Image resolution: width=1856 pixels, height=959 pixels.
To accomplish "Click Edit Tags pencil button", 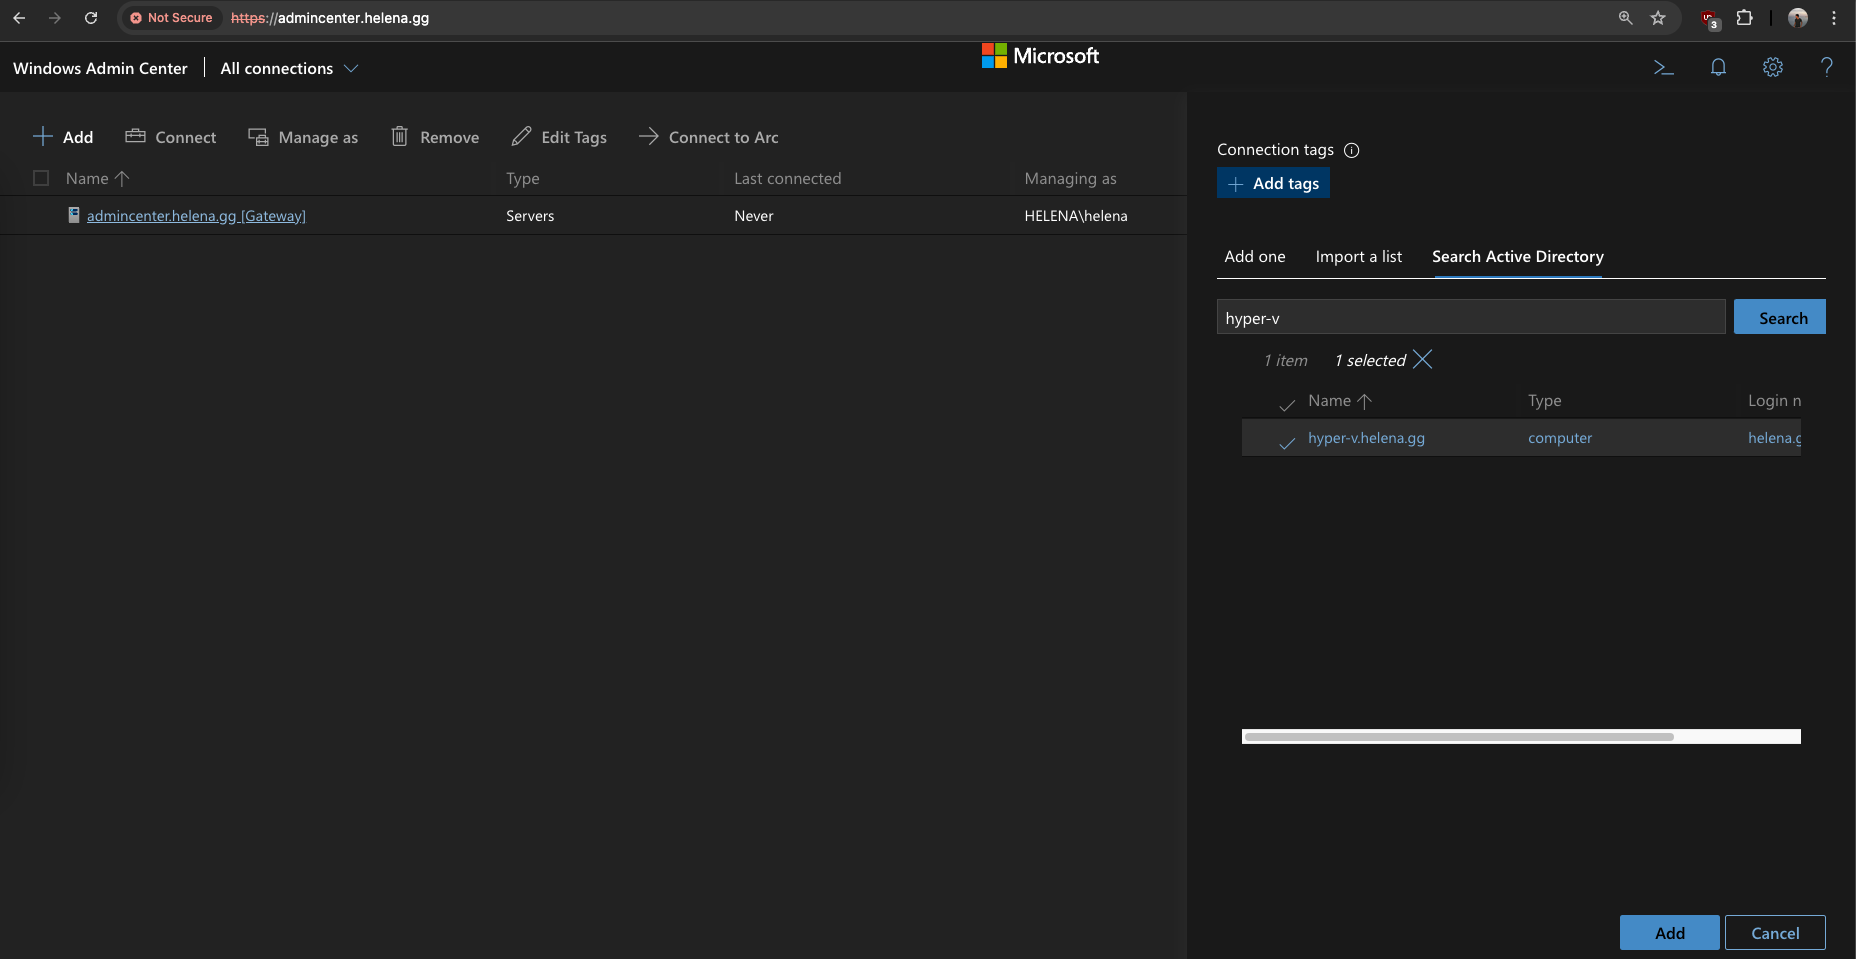I will 559,137.
